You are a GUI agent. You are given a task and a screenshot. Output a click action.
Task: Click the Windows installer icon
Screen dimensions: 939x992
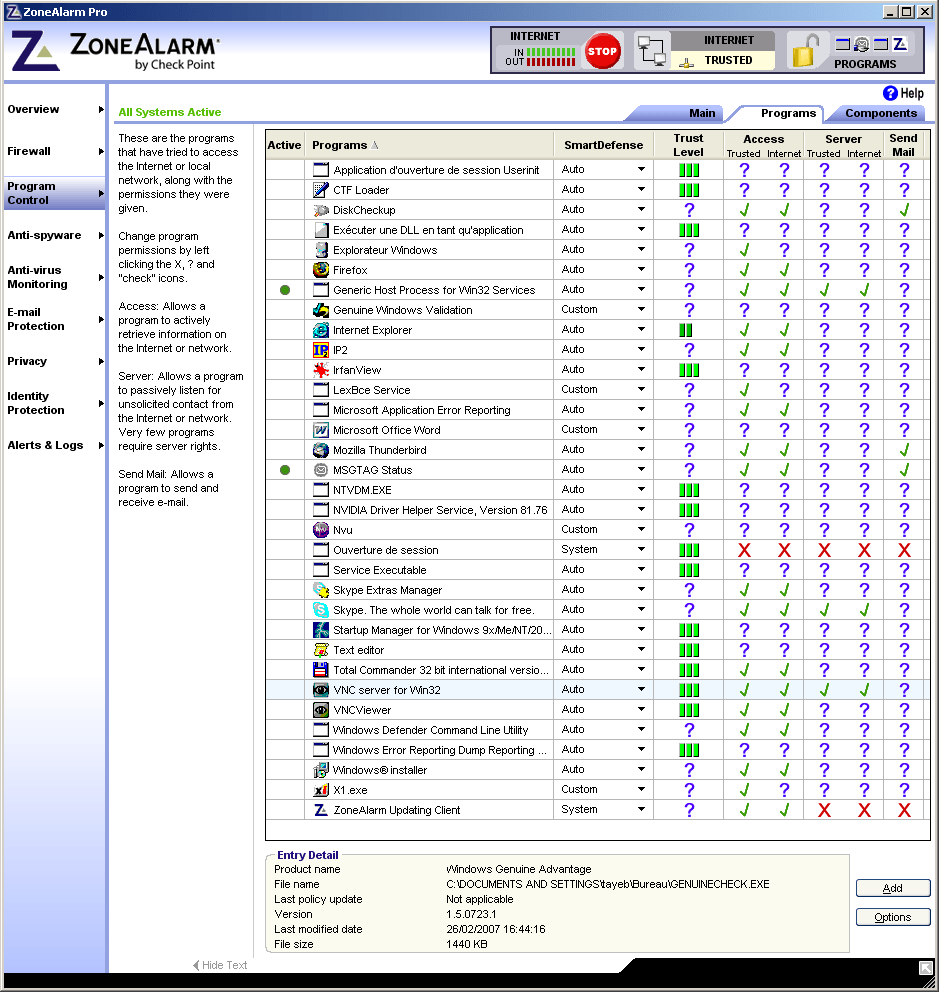(x=321, y=770)
